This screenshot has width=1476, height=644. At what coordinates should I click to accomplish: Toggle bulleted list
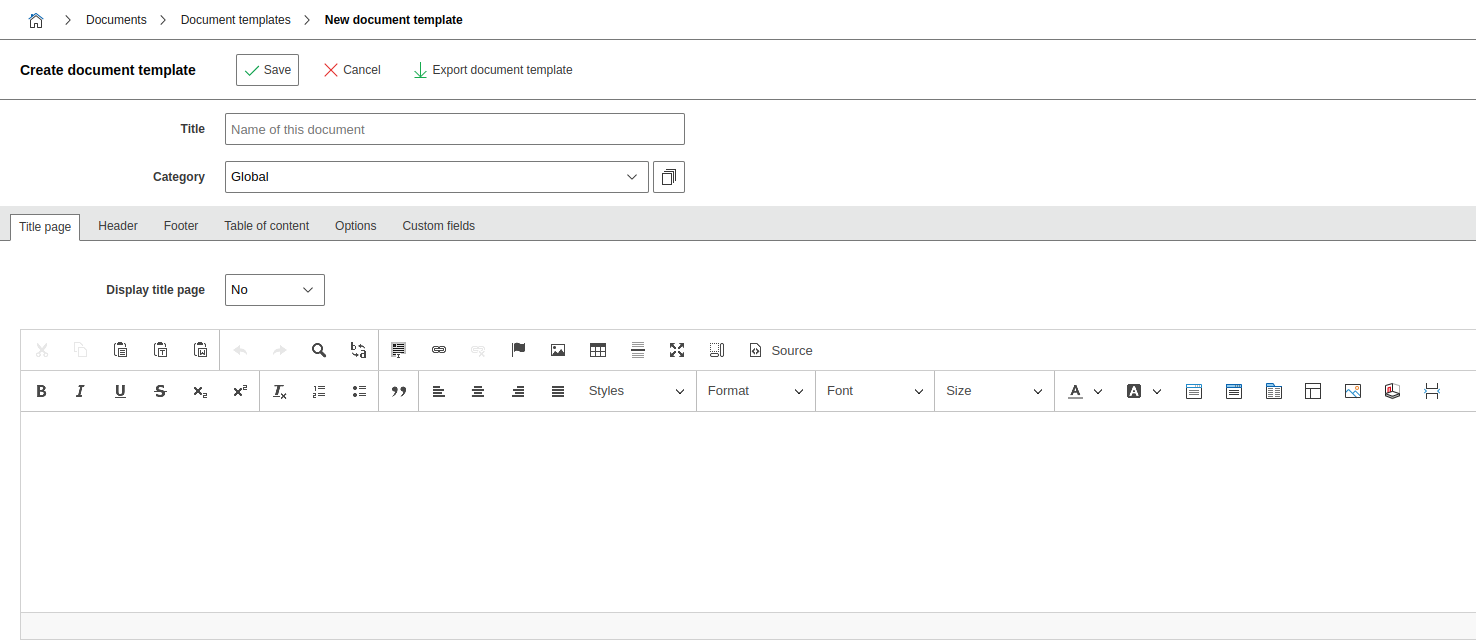pos(360,391)
